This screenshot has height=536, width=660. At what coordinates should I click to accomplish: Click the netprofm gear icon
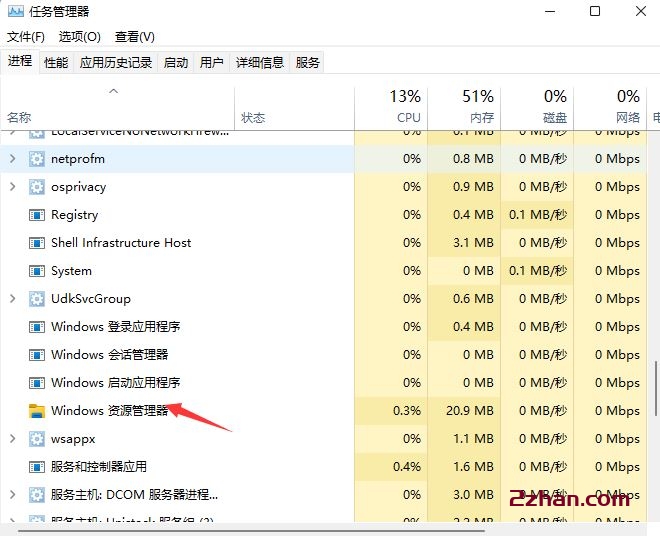[x=37, y=159]
